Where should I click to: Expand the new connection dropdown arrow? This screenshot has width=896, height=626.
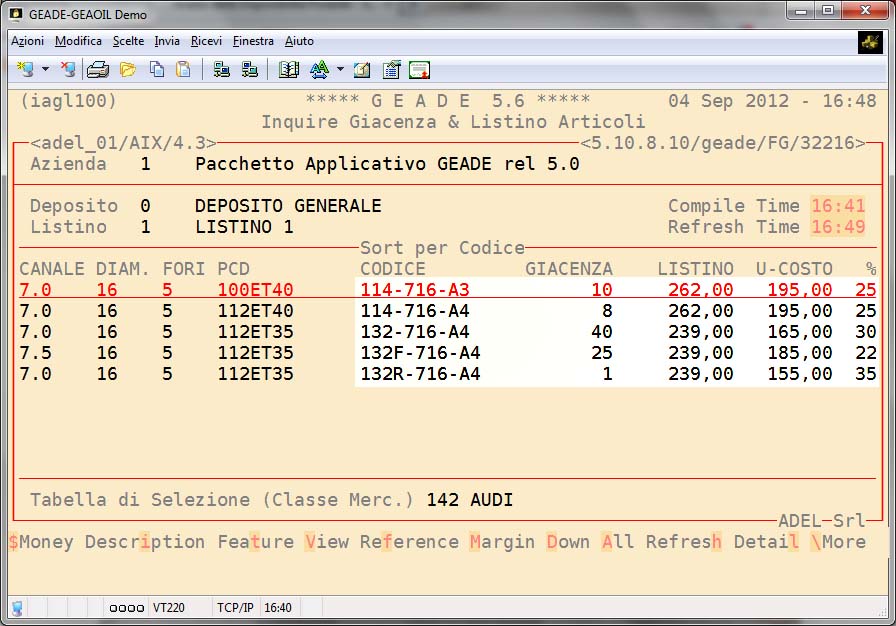coord(45,69)
